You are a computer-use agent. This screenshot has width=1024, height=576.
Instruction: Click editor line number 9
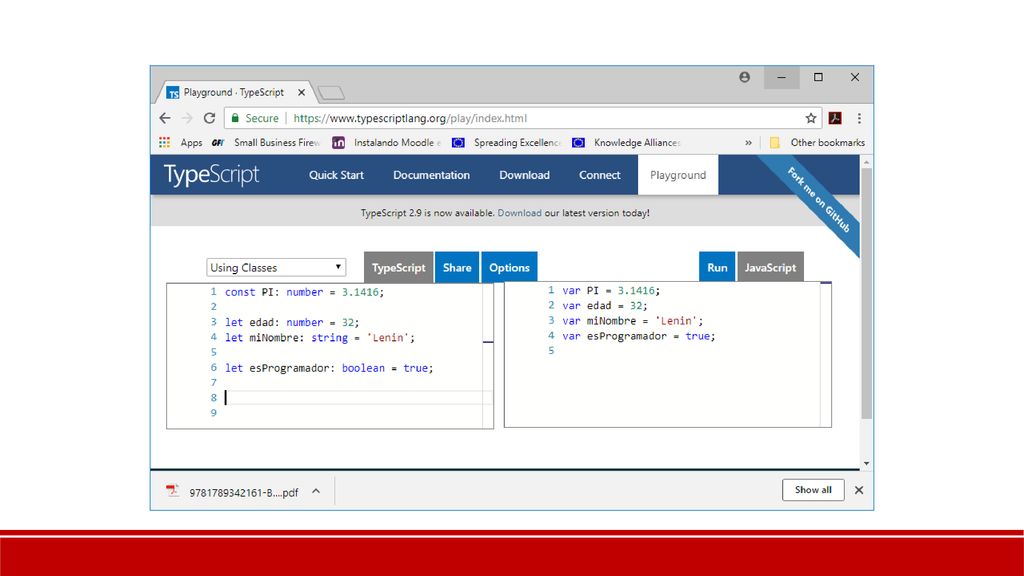(x=214, y=413)
